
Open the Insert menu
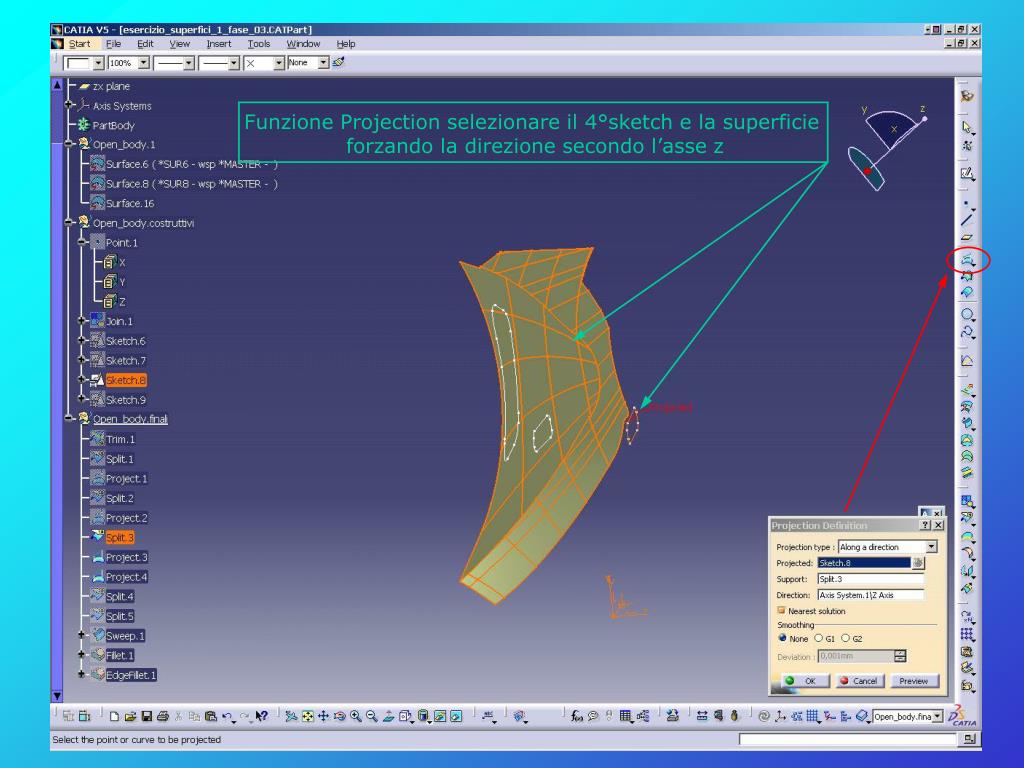219,44
